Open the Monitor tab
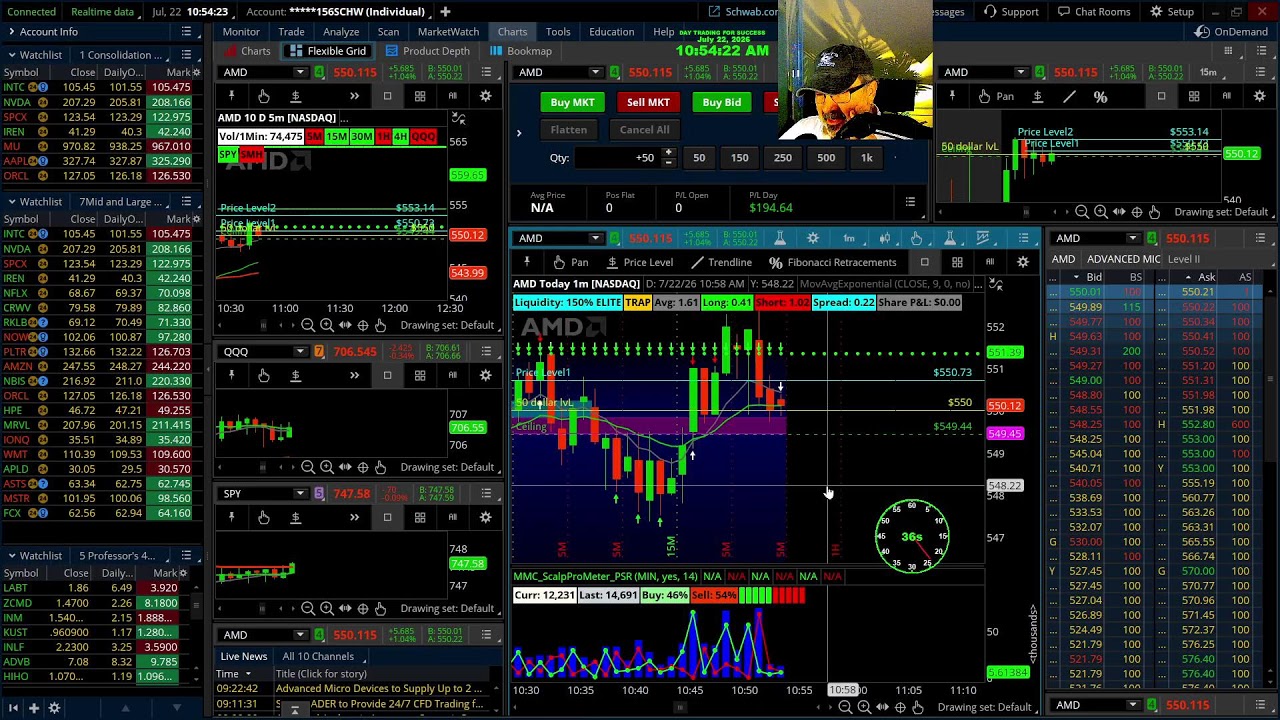The width and height of the screenshot is (1280, 720). tap(241, 31)
